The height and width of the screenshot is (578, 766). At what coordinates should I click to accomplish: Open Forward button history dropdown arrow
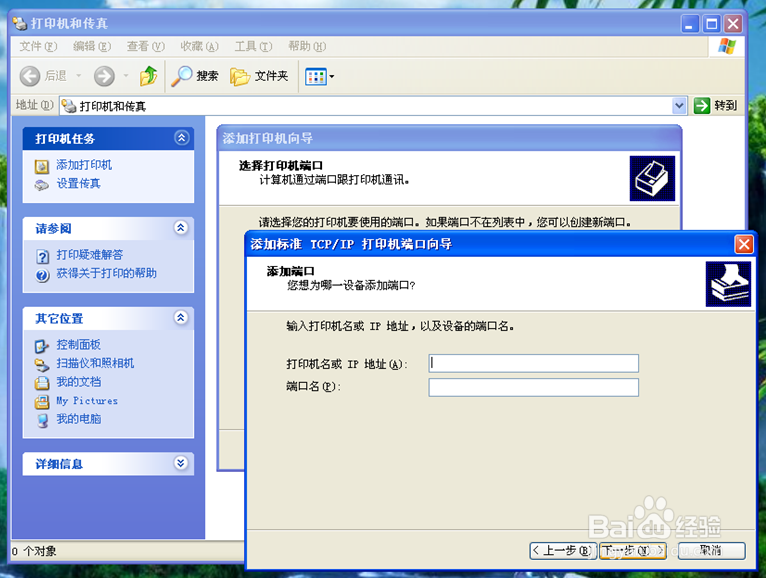point(126,76)
